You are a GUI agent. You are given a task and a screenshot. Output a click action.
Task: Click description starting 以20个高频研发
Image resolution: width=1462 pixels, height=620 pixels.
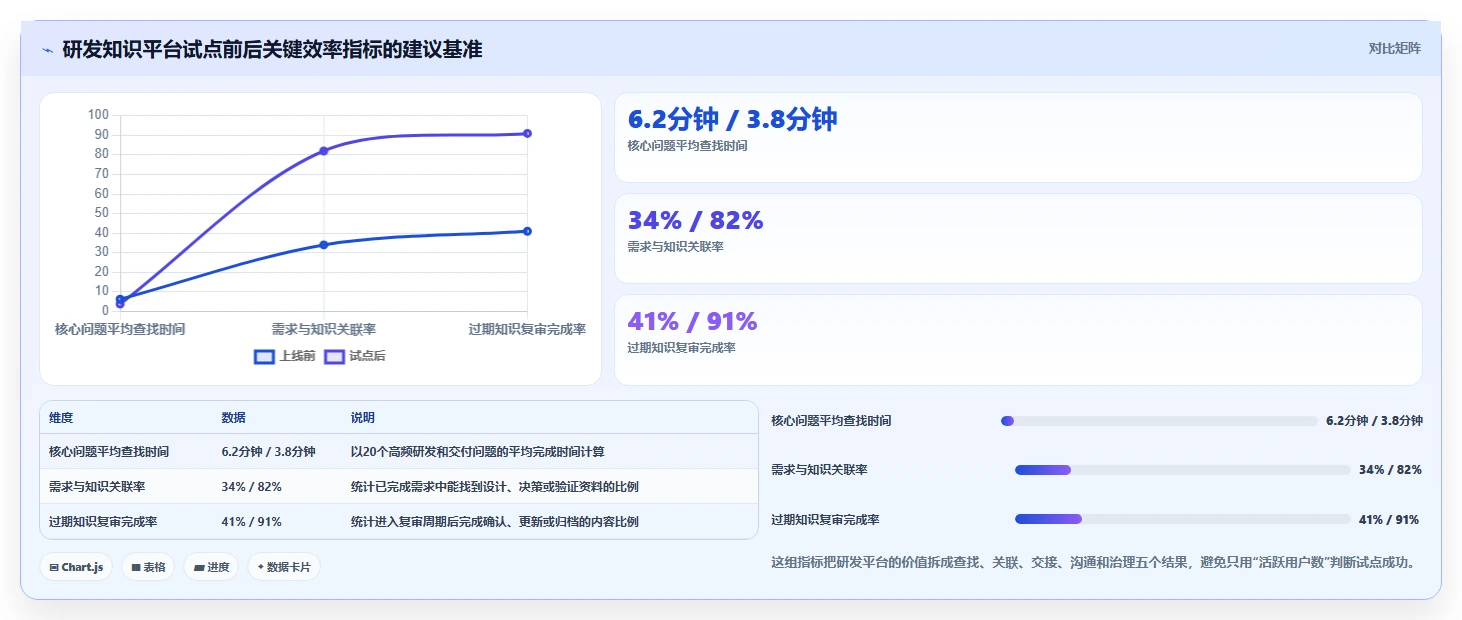pos(478,452)
